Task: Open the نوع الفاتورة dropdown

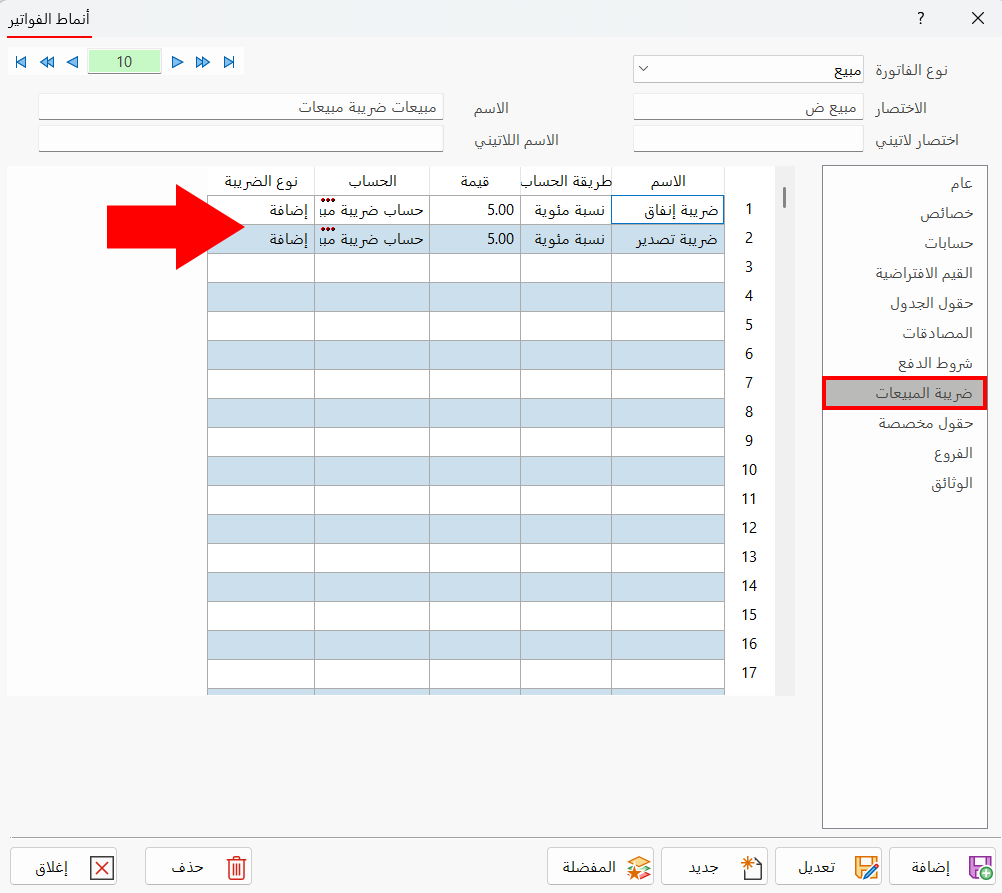Action: [x=748, y=69]
